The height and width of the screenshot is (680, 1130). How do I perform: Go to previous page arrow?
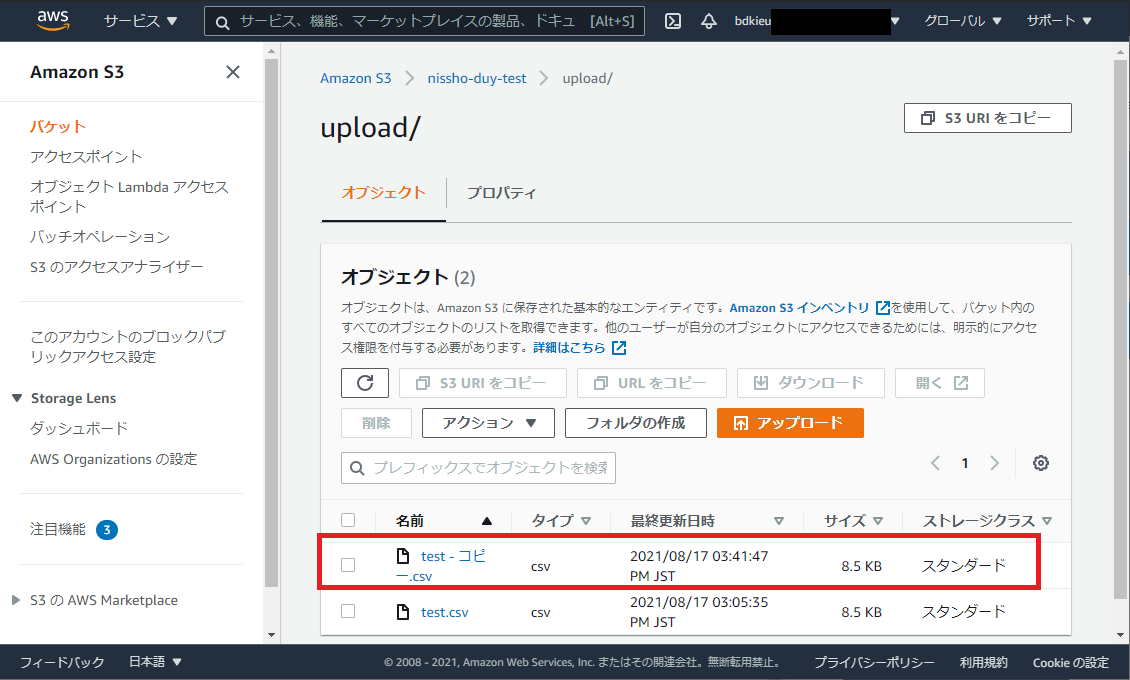click(935, 463)
